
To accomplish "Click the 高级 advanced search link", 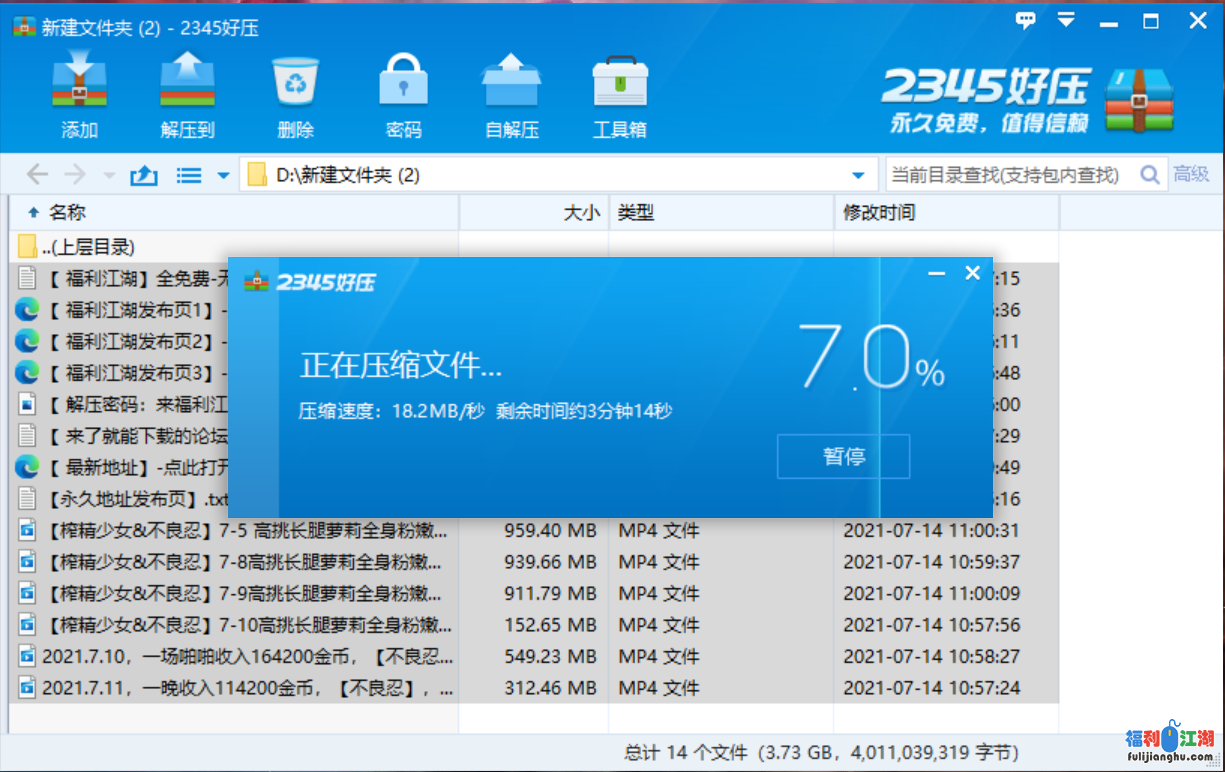I will [x=1191, y=175].
